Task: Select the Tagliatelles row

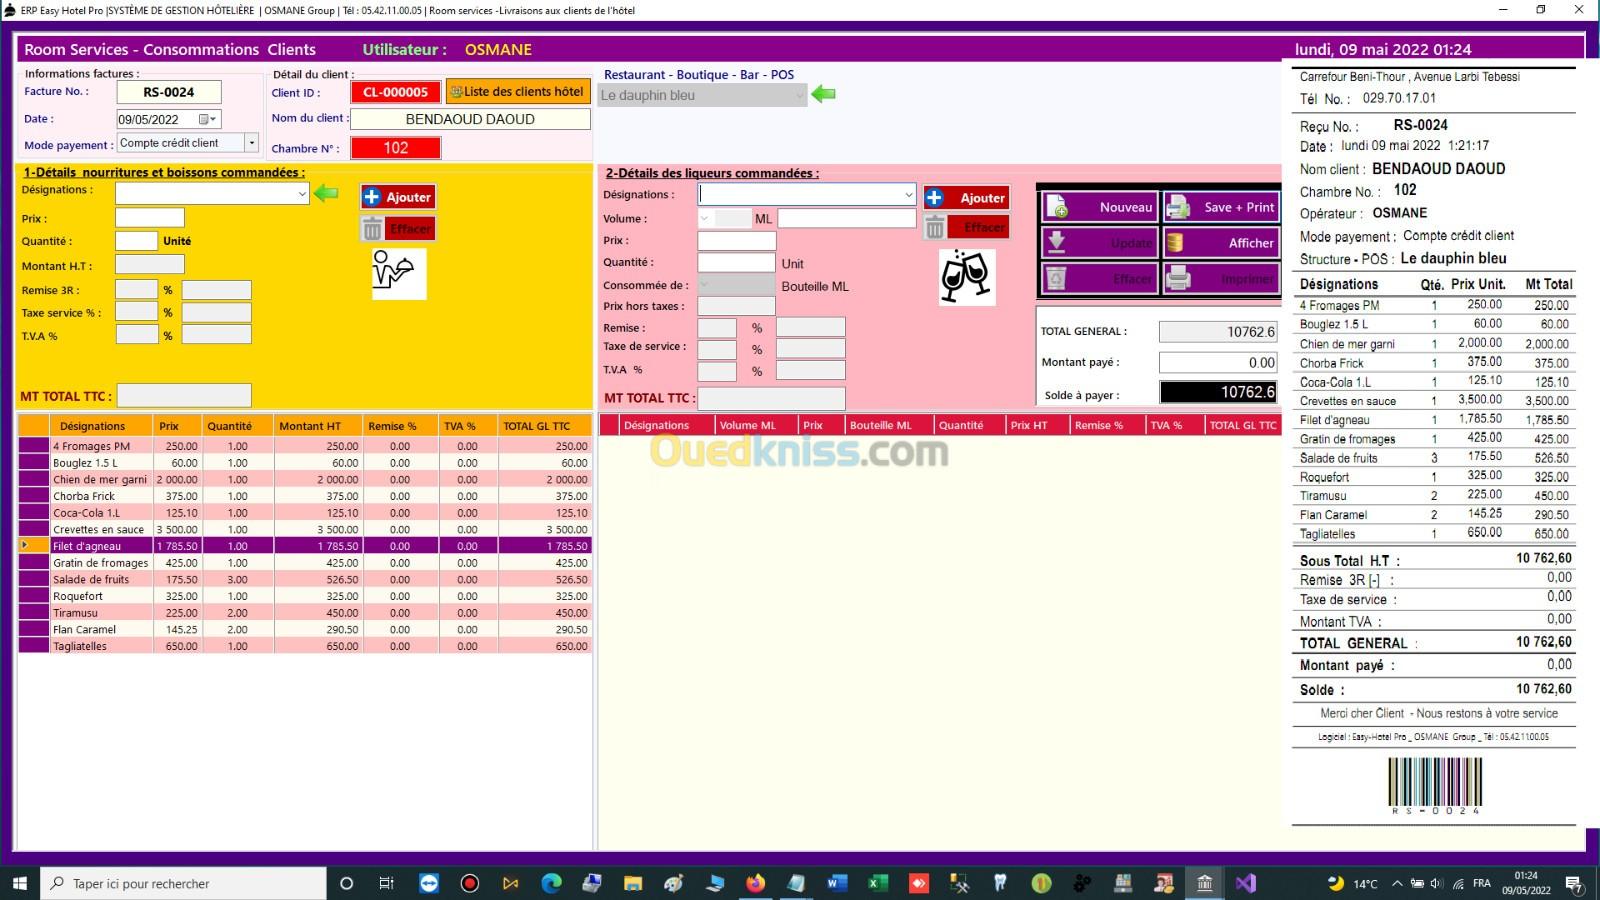Action: (305, 646)
